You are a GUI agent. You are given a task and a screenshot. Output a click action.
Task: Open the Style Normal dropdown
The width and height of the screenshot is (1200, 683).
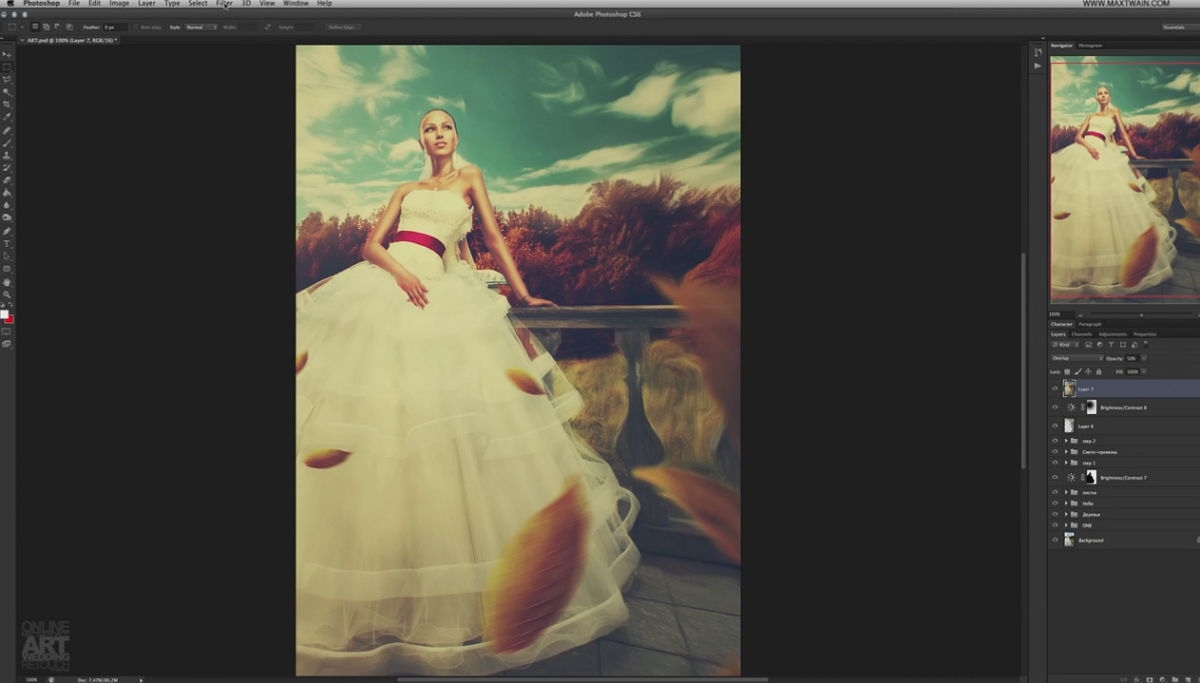coord(201,27)
